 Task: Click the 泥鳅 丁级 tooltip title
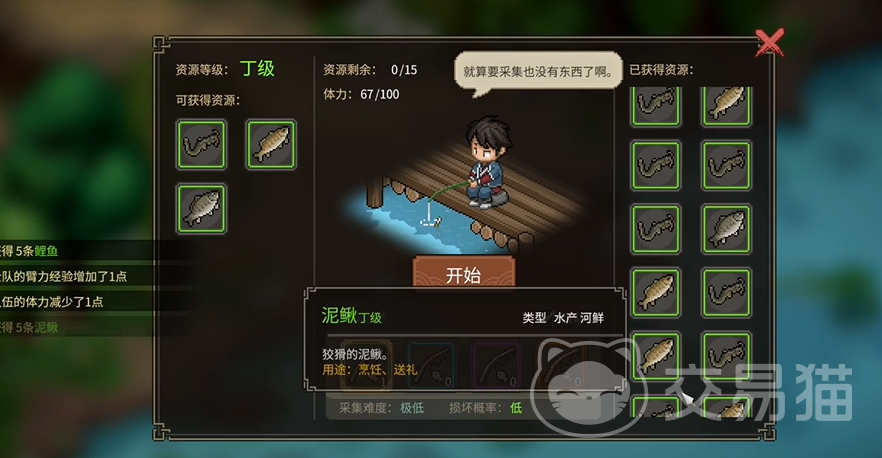point(352,316)
